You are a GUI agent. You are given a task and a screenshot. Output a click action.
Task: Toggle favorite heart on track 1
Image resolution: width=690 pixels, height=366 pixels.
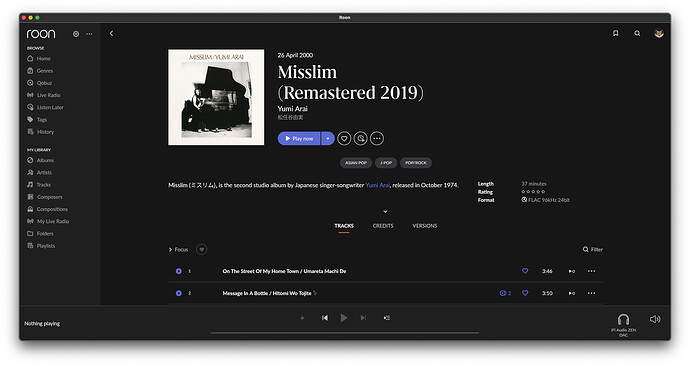[x=525, y=271]
